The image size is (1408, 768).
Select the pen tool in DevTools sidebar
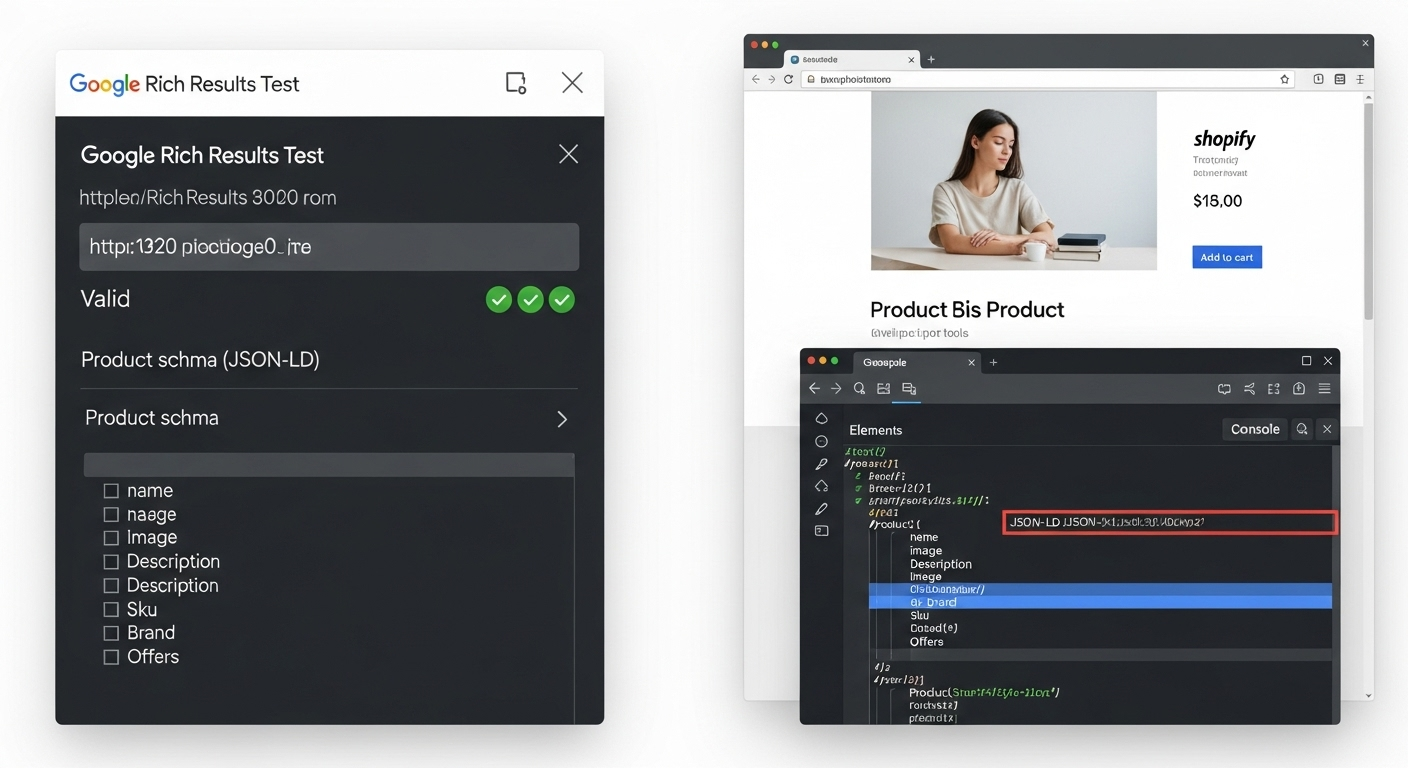pos(821,509)
